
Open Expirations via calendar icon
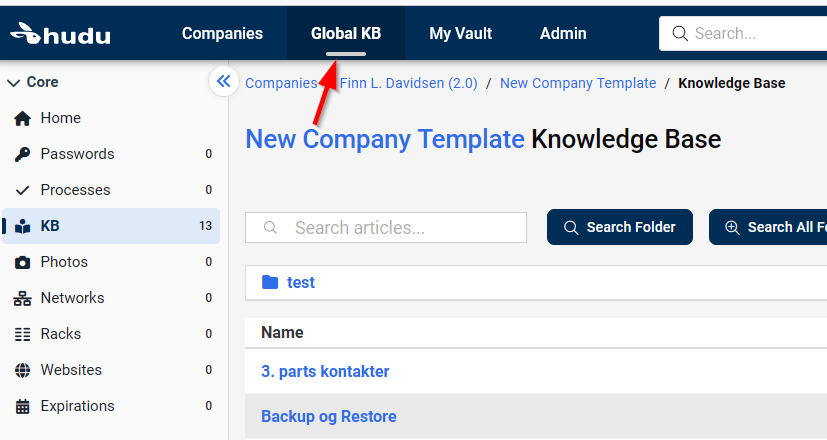[x=22, y=406]
